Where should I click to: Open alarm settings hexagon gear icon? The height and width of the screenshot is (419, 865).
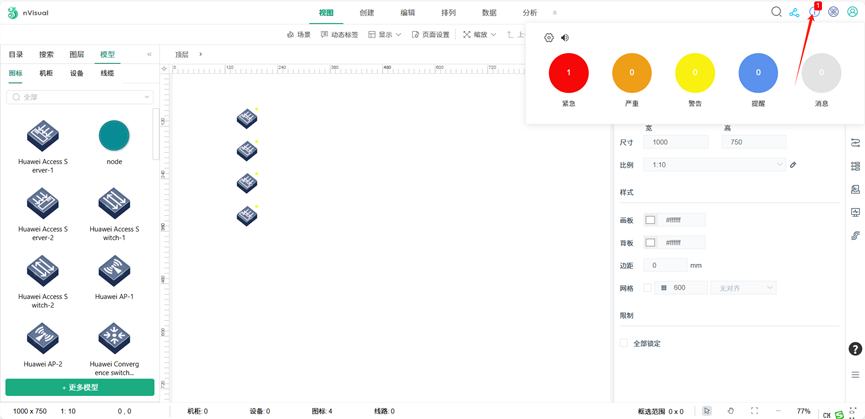tap(548, 37)
